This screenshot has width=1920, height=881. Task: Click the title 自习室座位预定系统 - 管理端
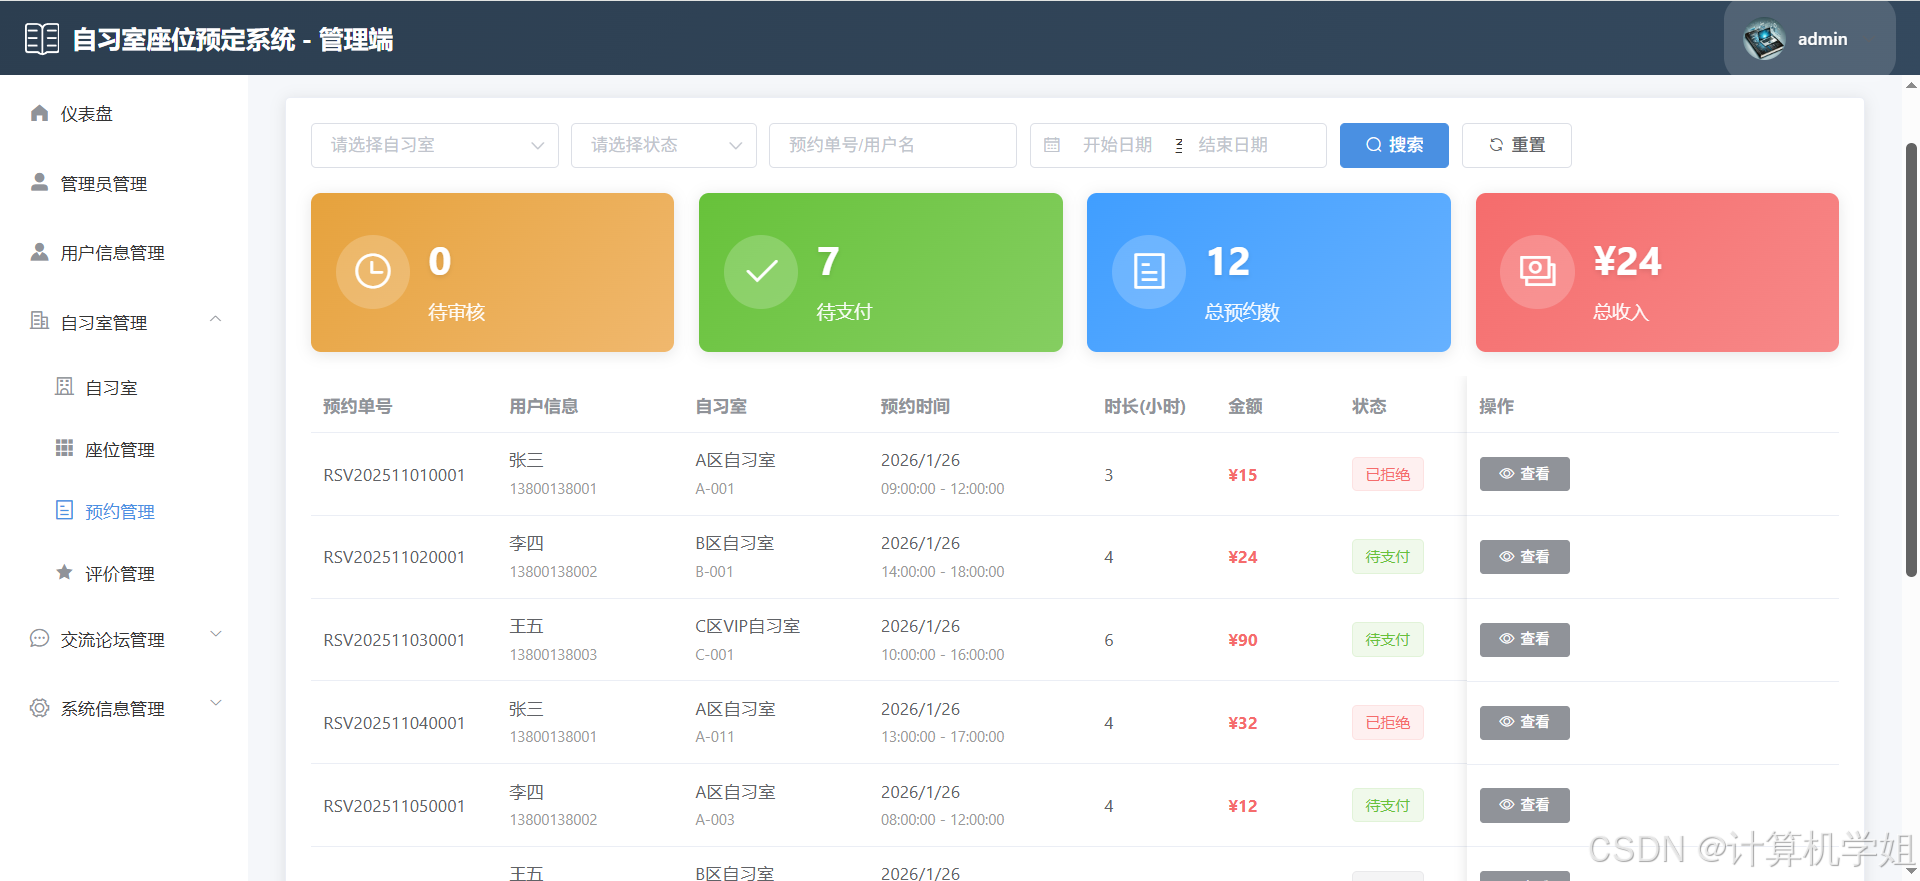(233, 39)
